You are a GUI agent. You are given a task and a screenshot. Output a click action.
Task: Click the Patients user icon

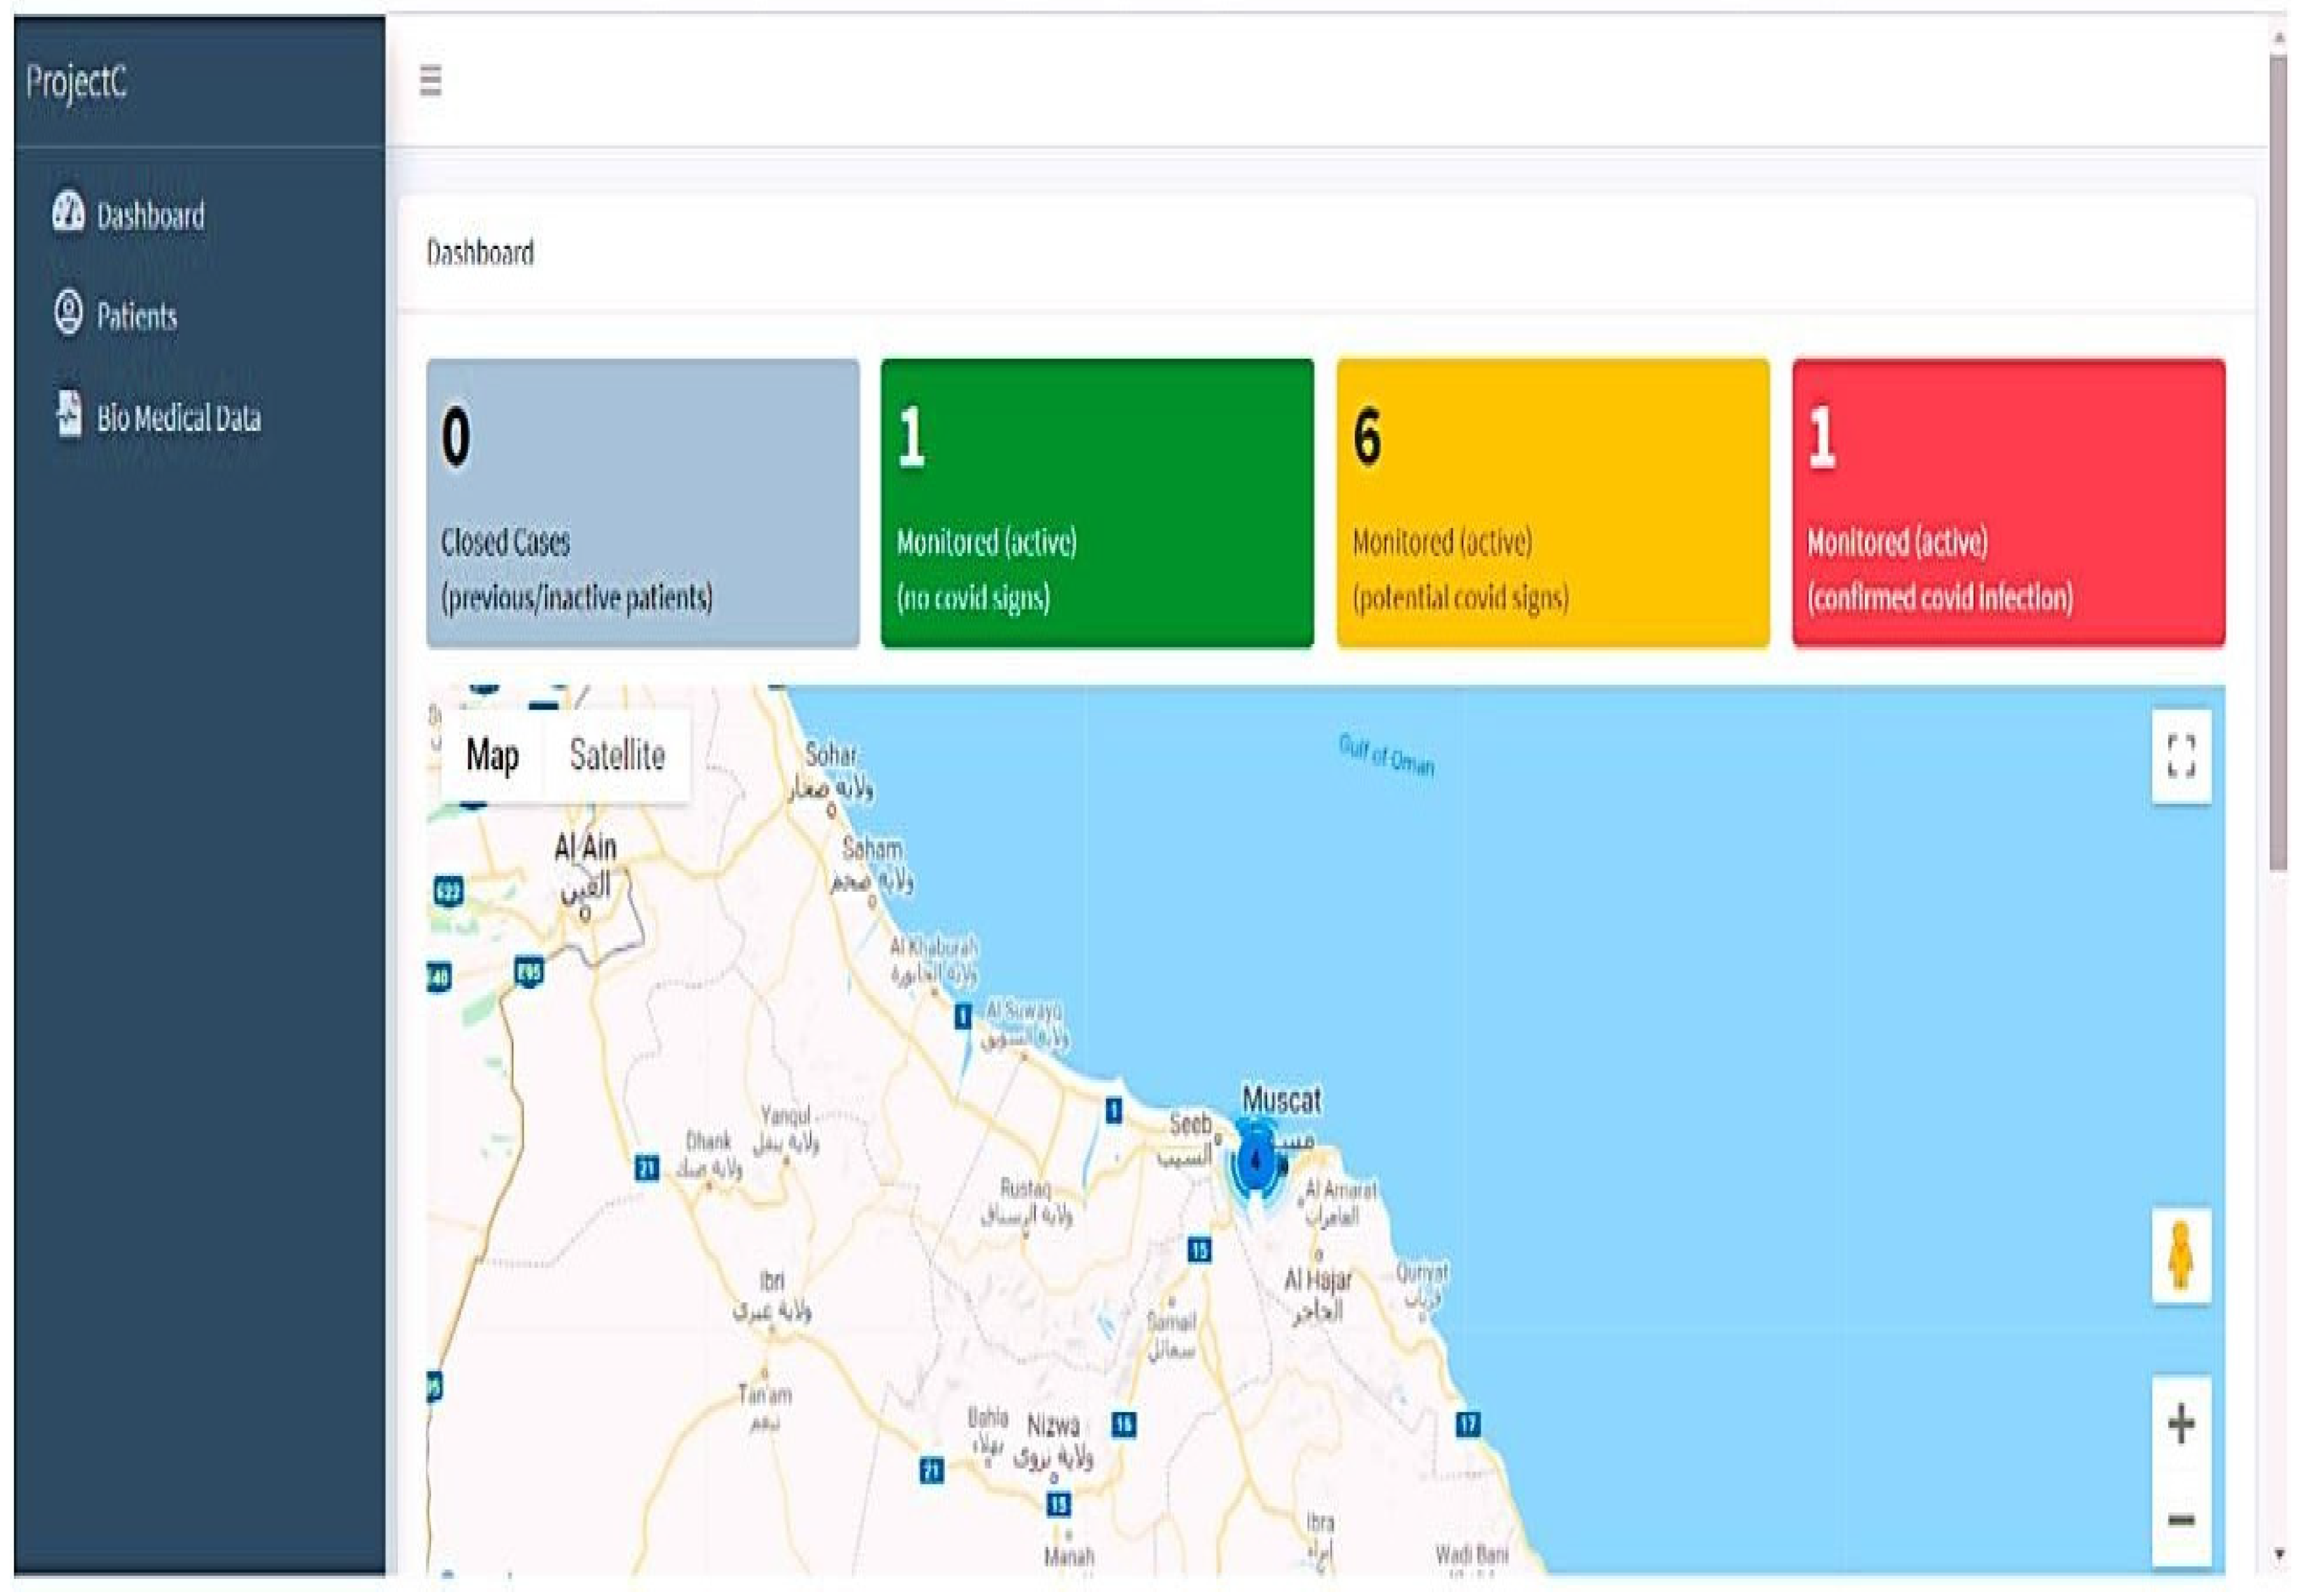tap(68, 312)
